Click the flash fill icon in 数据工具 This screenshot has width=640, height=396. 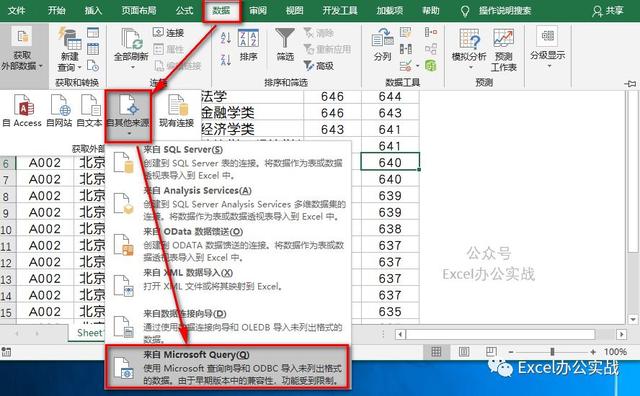pos(406,32)
